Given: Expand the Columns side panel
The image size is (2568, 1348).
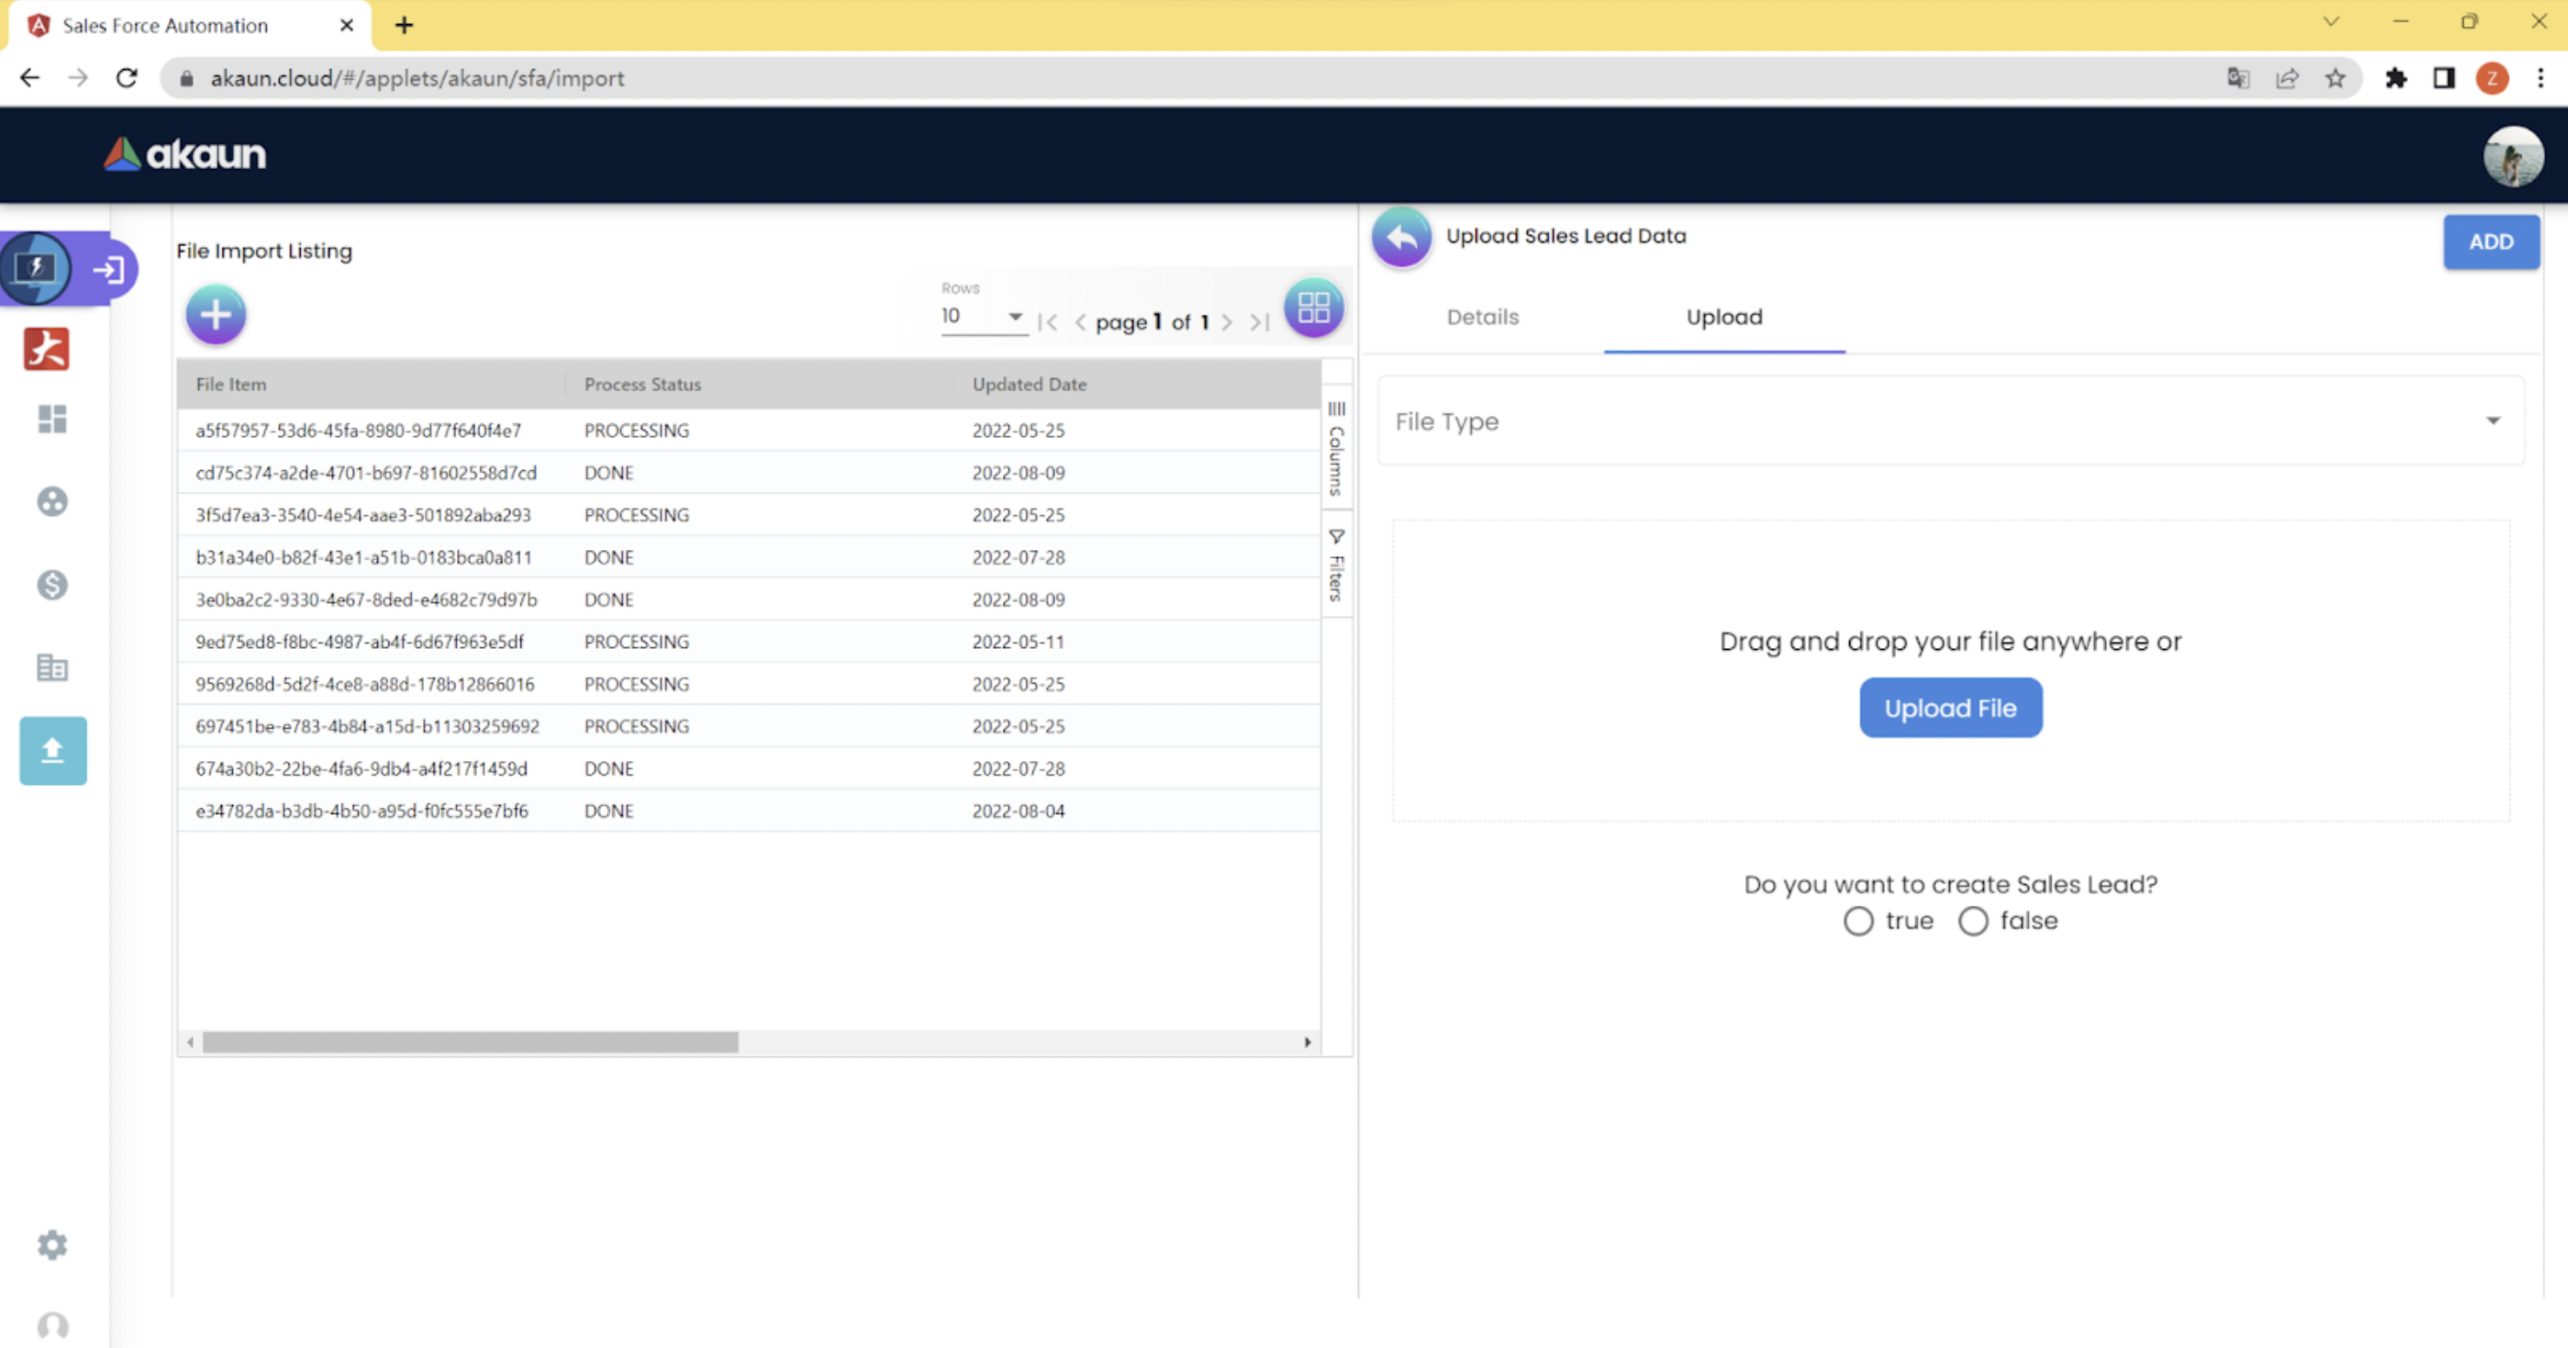Looking at the screenshot, I should click(1336, 448).
